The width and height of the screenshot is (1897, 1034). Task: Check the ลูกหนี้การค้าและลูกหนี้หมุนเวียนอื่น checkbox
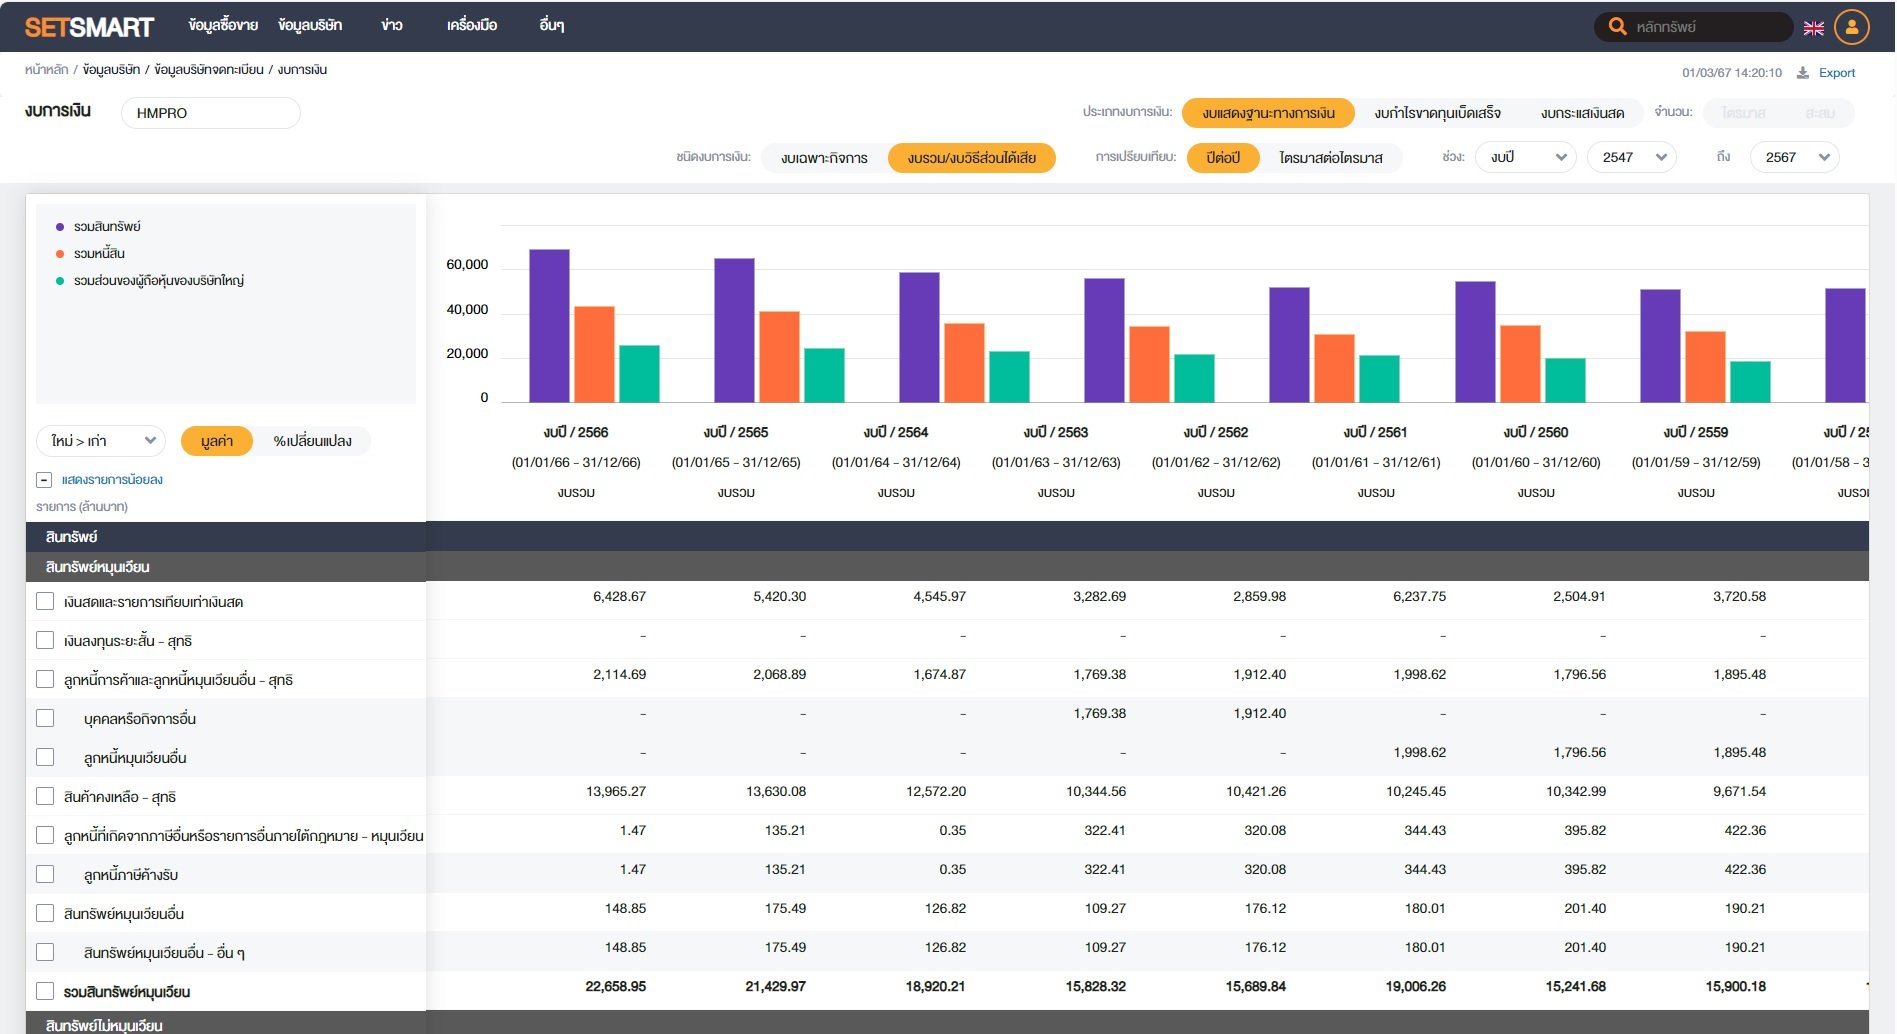pos(45,679)
